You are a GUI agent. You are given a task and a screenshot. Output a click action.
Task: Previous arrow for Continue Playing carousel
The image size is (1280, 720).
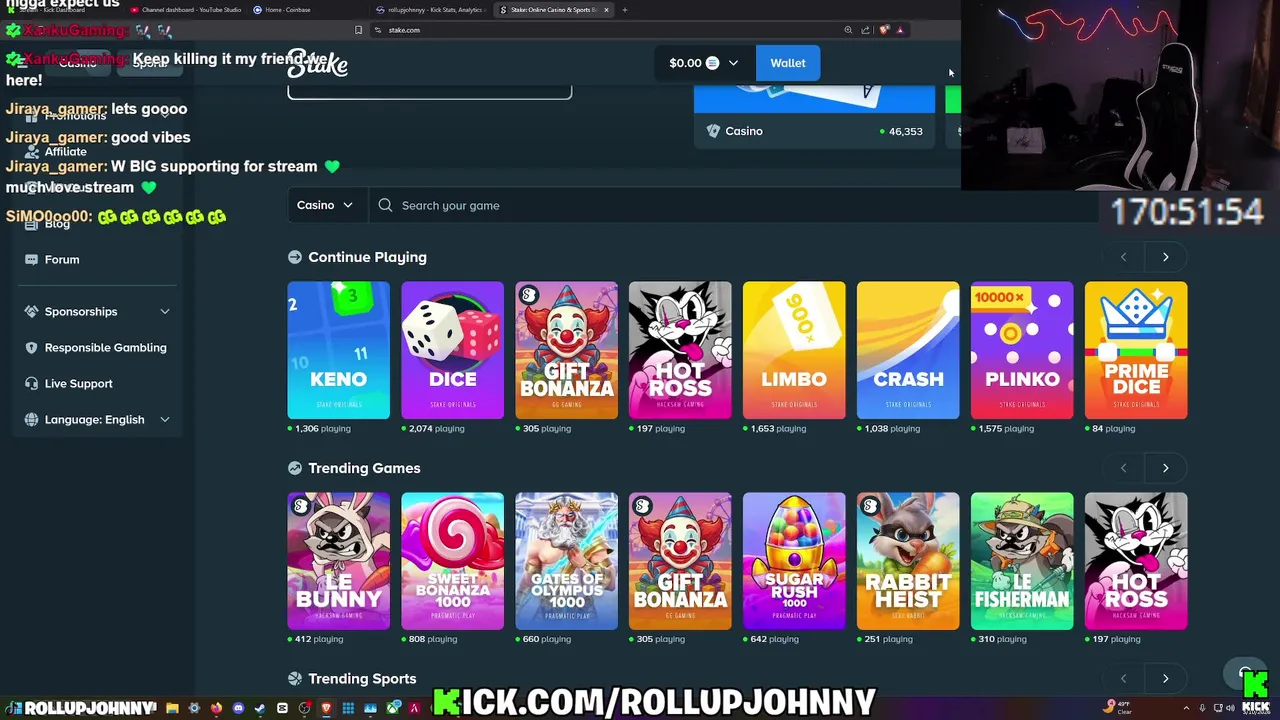pos(1123,257)
